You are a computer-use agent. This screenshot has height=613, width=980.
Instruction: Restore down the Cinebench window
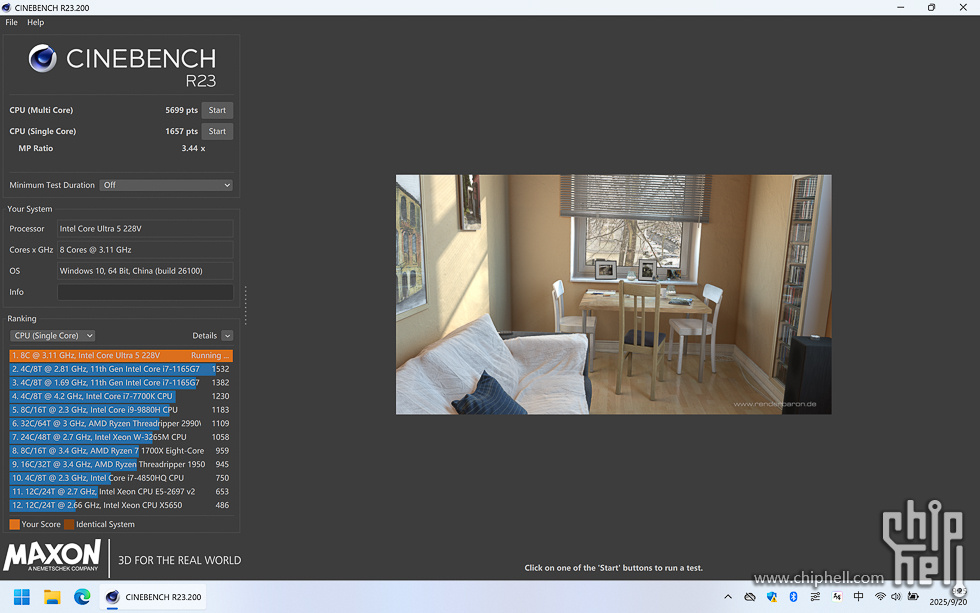931,7
